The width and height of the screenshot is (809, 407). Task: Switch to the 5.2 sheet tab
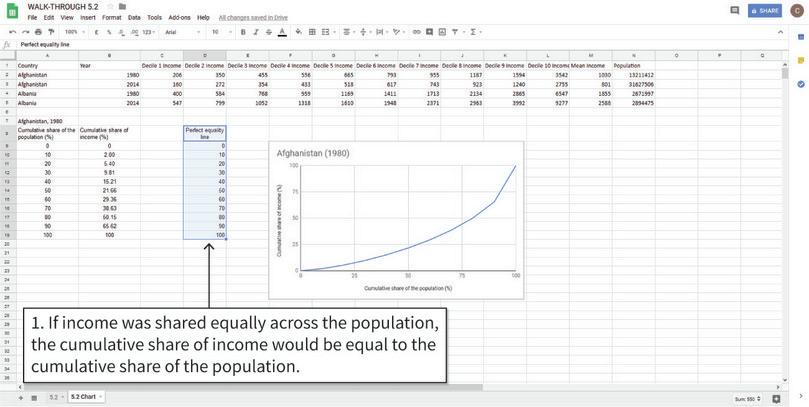point(56,397)
